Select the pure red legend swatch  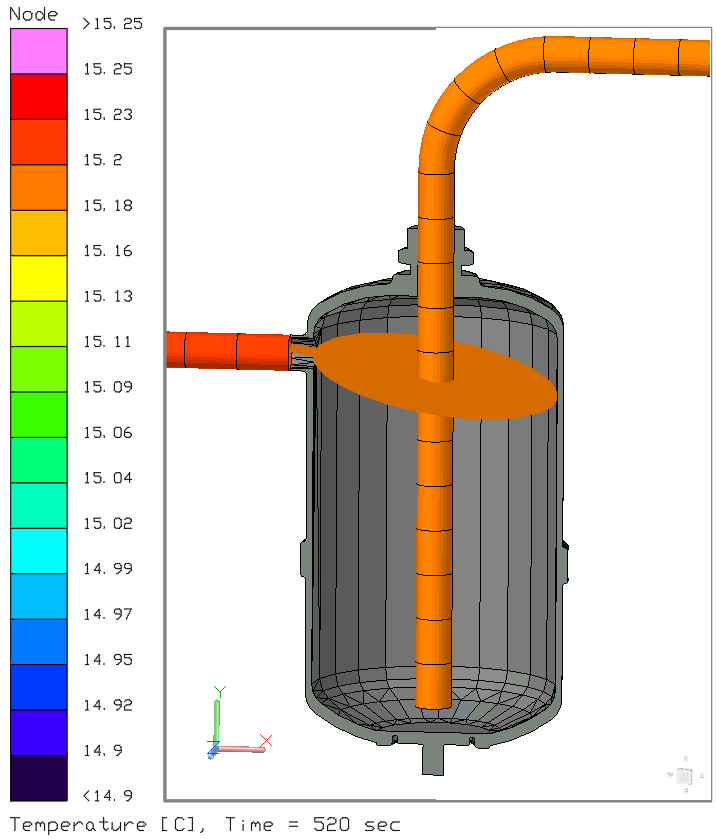tap(39, 97)
